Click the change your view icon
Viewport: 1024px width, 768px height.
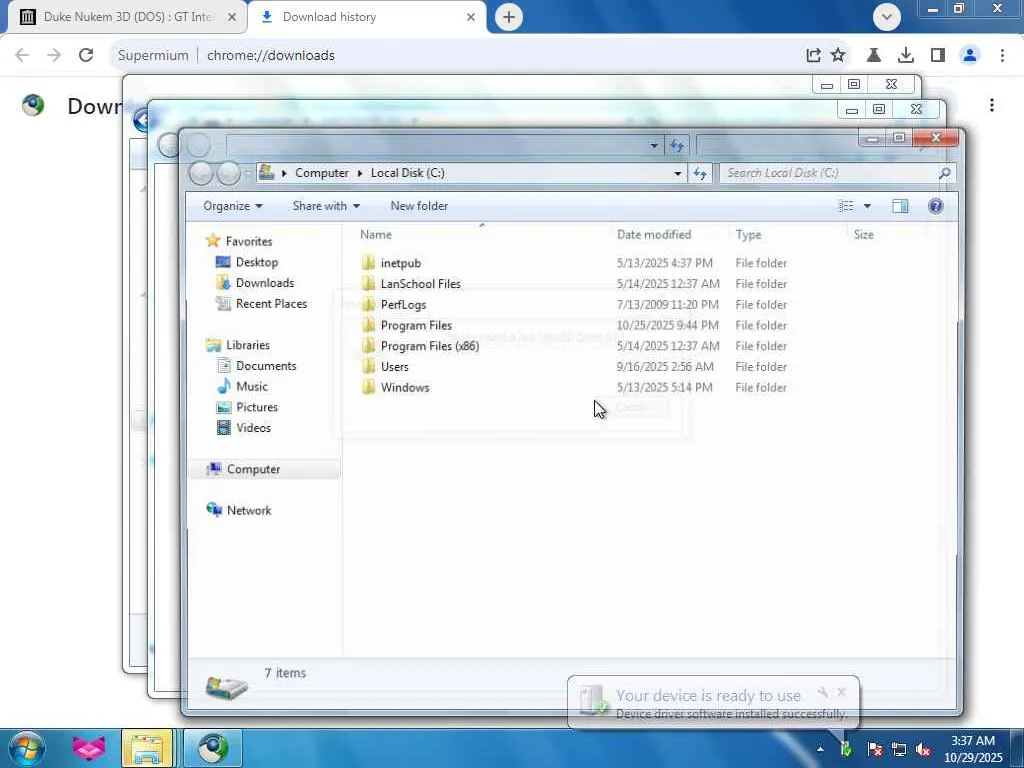(x=846, y=206)
